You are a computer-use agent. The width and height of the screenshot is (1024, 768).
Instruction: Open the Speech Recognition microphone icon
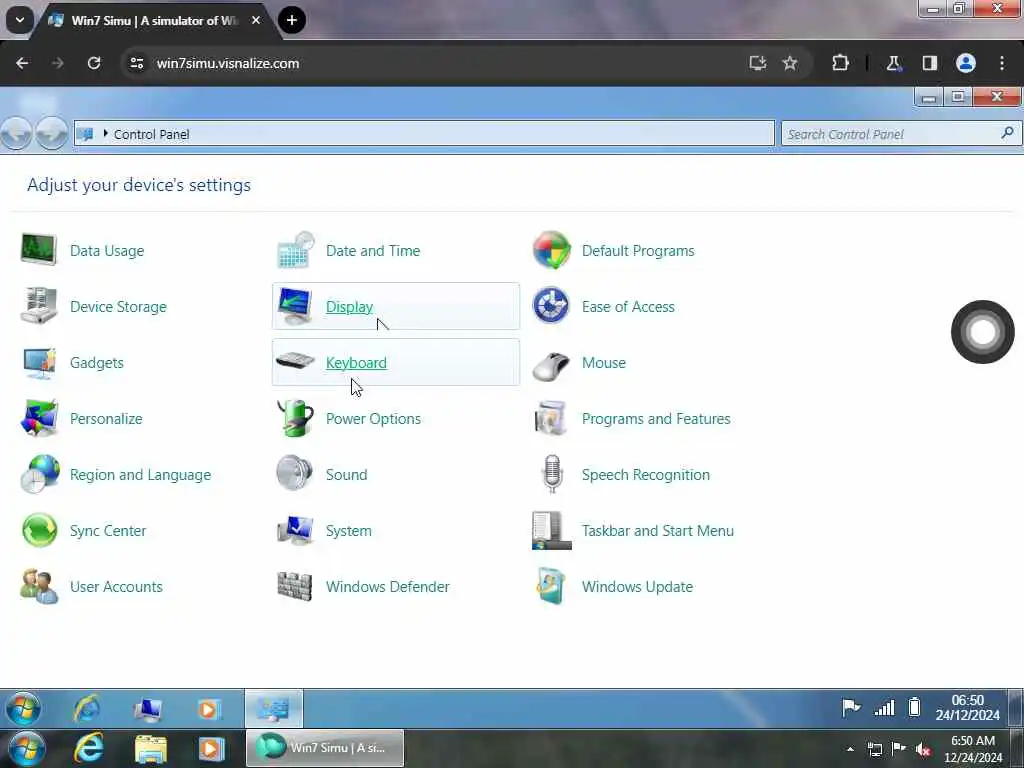pos(552,473)
